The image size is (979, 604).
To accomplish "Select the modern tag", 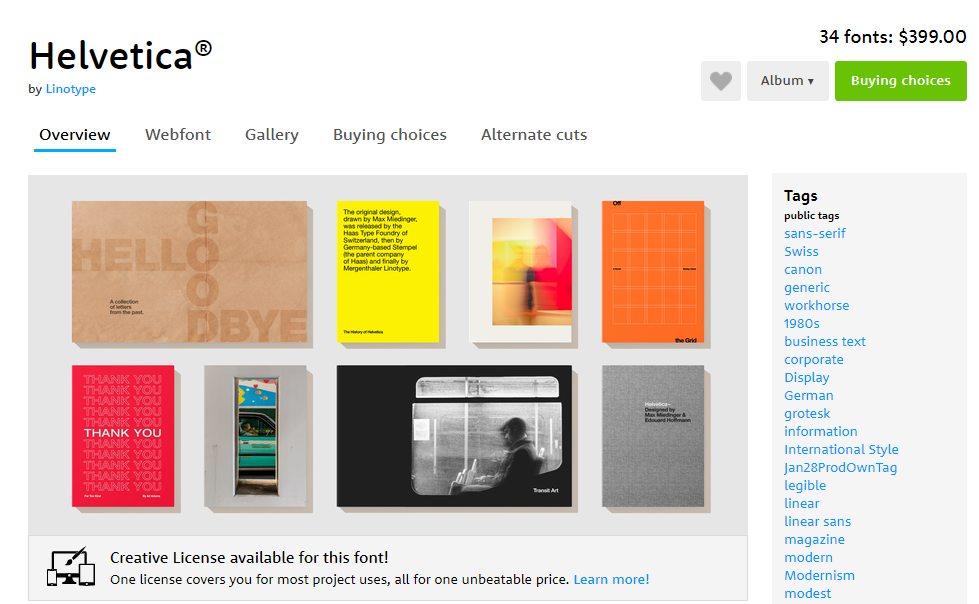I will tap(809, 558).
